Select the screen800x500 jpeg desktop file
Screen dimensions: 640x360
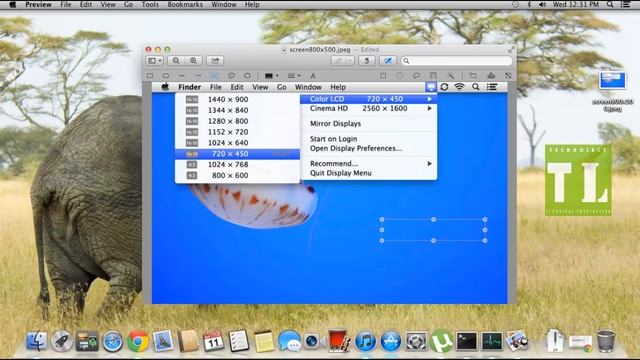click(612, 91)
